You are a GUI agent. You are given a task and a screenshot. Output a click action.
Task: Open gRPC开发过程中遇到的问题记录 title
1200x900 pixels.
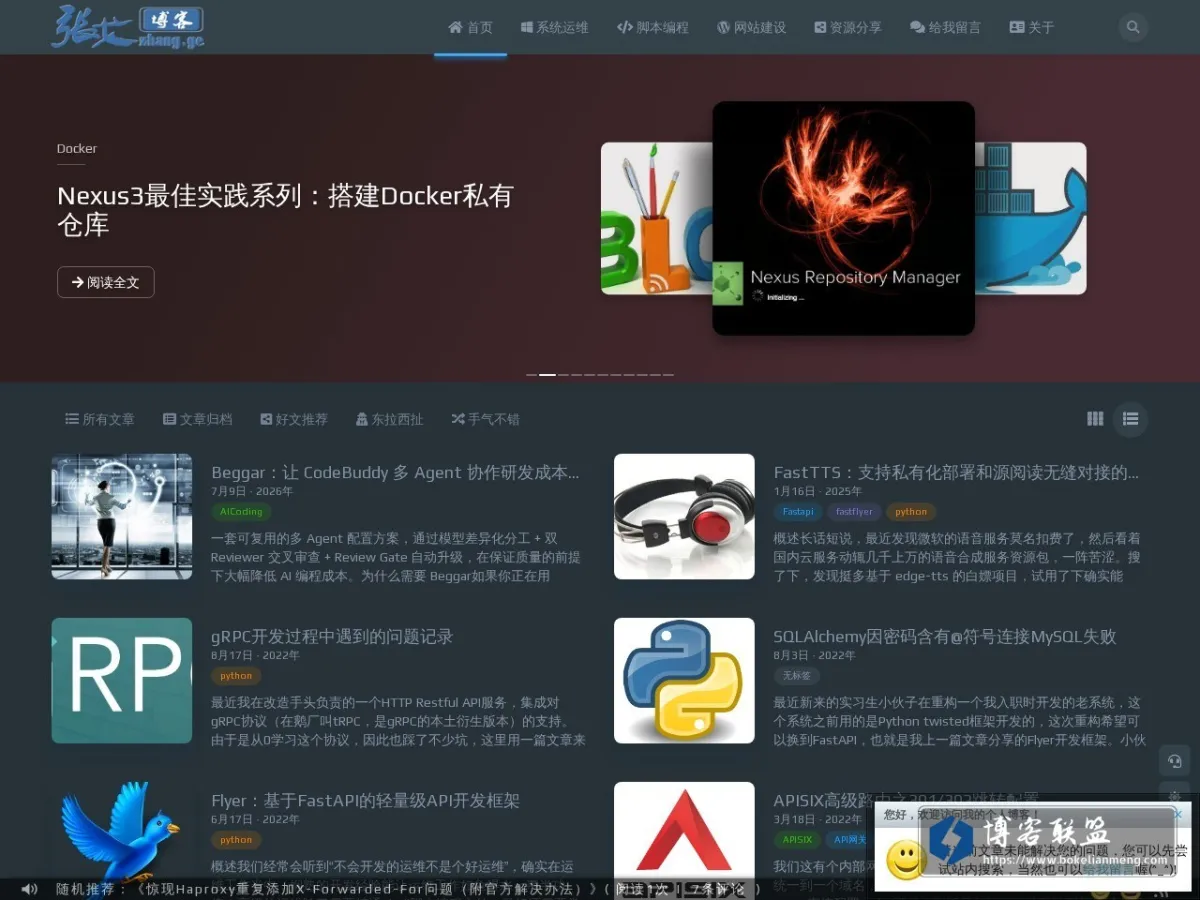[x=332, y=636]
